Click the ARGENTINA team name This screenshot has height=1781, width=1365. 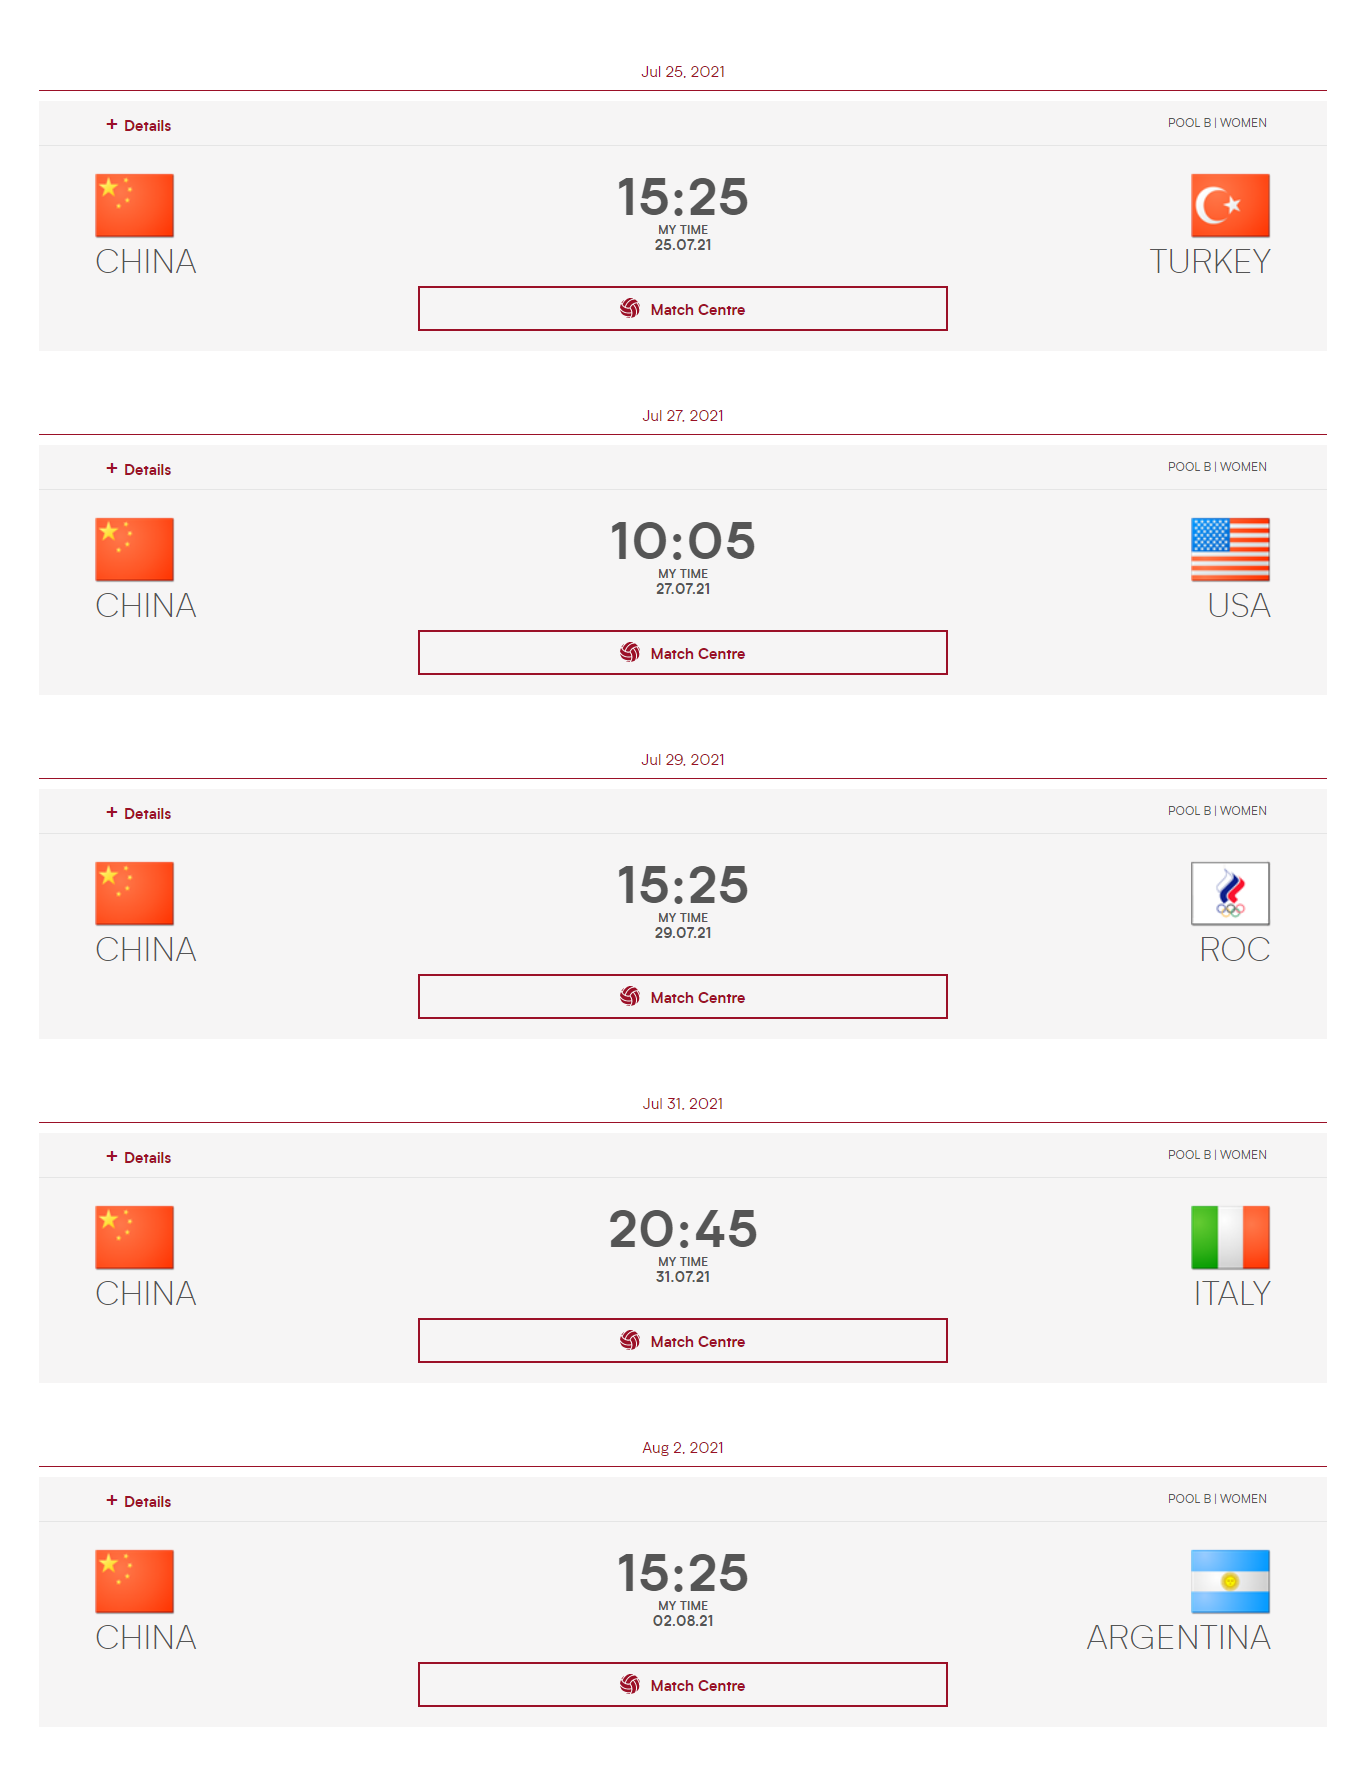tap(1178, 1638)
